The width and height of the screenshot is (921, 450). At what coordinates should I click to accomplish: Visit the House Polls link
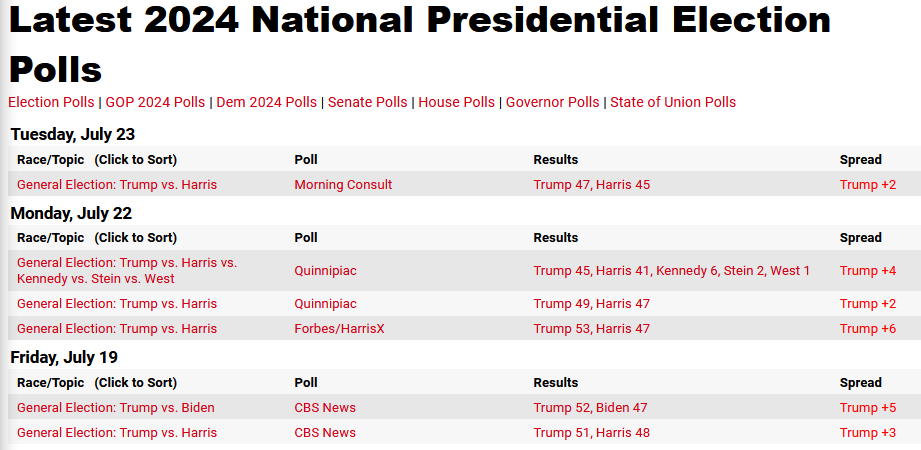tap(456, 102)
